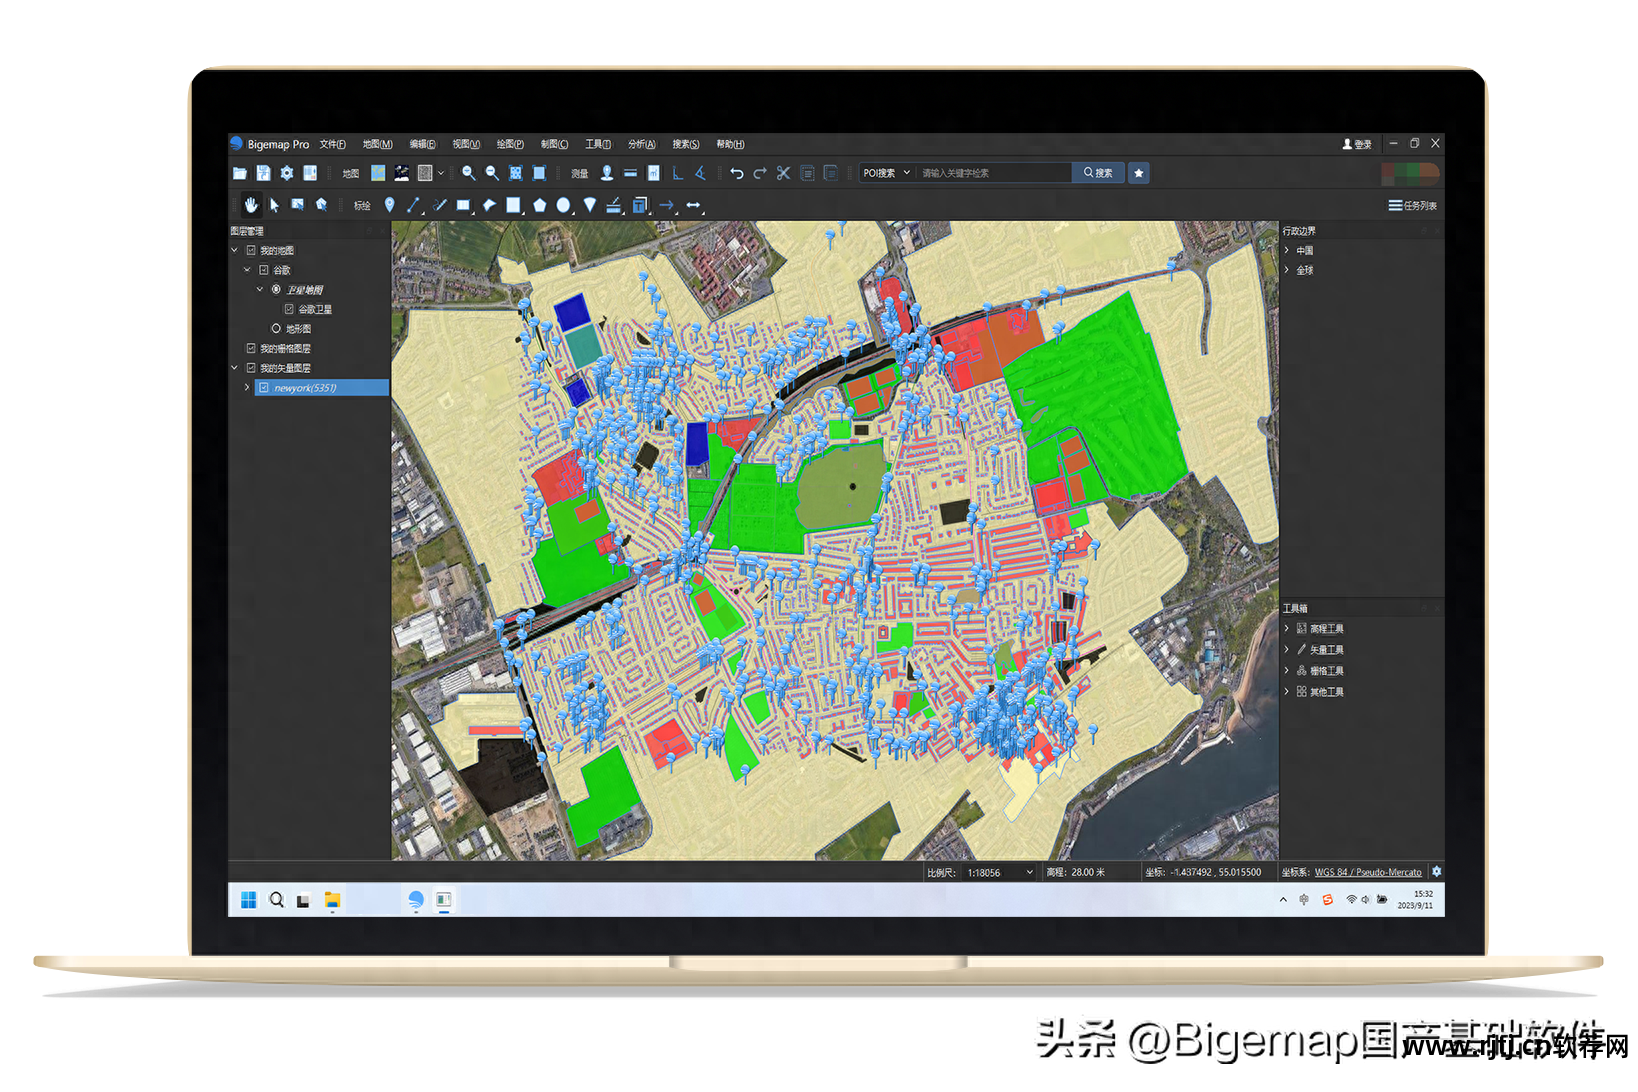Image resolution: width=1638 pixels, height=1092 pixels.
Task: Click the star favorites button
Action: pyautogui.click(x=1138, y=173)
